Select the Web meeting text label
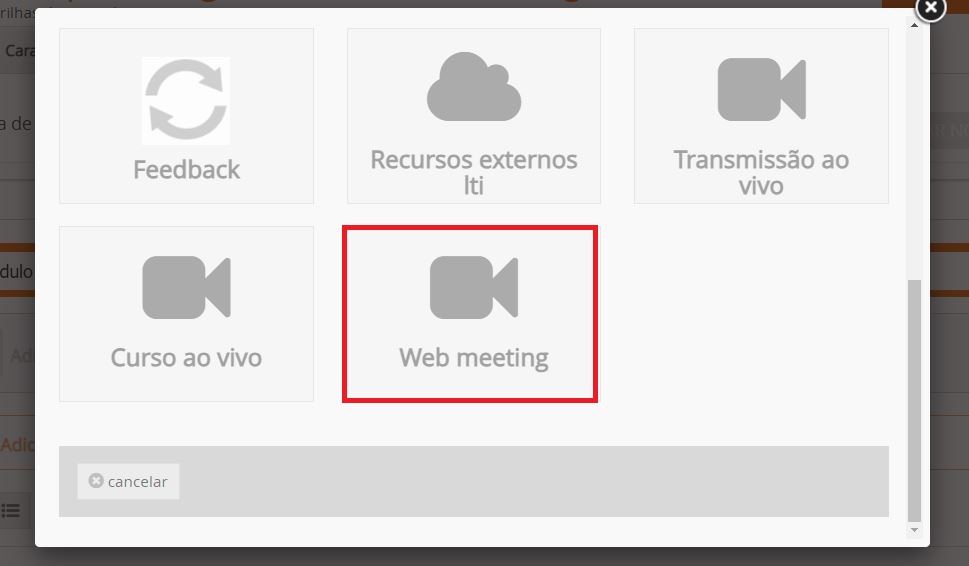The width and height of the screenshot is (969, 566). tap(474, 358)
